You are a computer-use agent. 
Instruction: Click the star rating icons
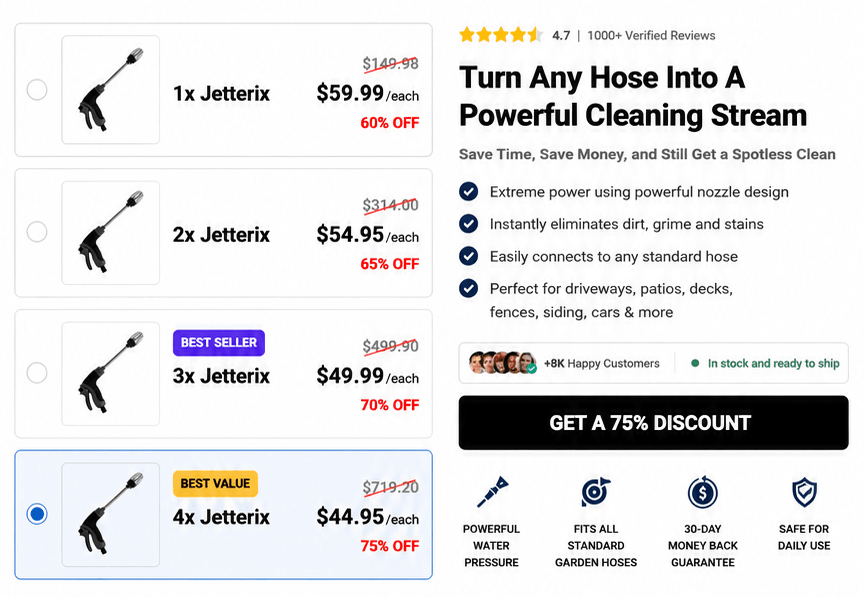pos(501,35)
